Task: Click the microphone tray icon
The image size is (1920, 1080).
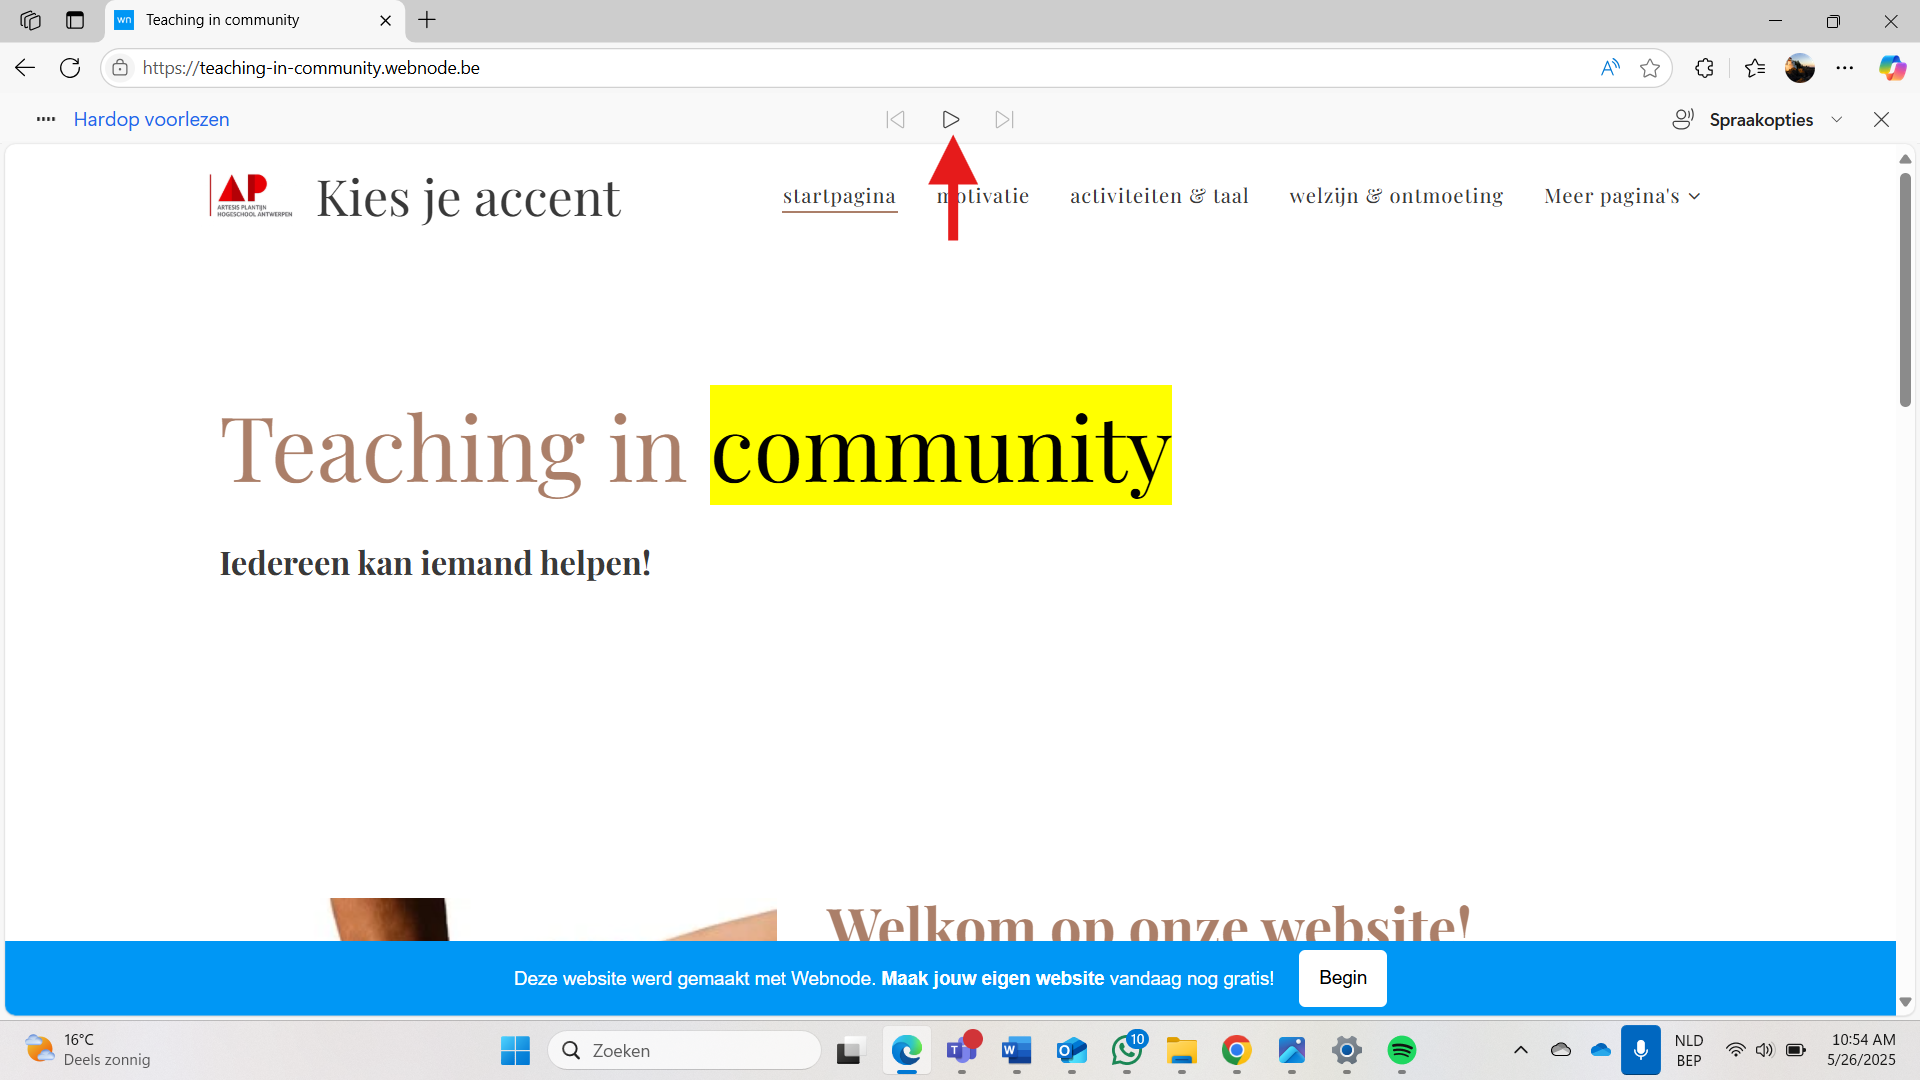Action: click(1641, 1050)
